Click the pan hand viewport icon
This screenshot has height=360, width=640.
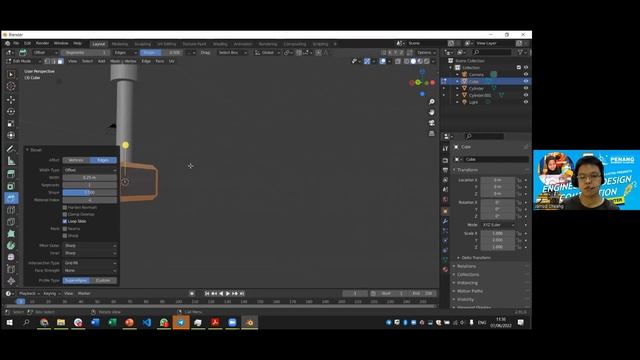432,112
